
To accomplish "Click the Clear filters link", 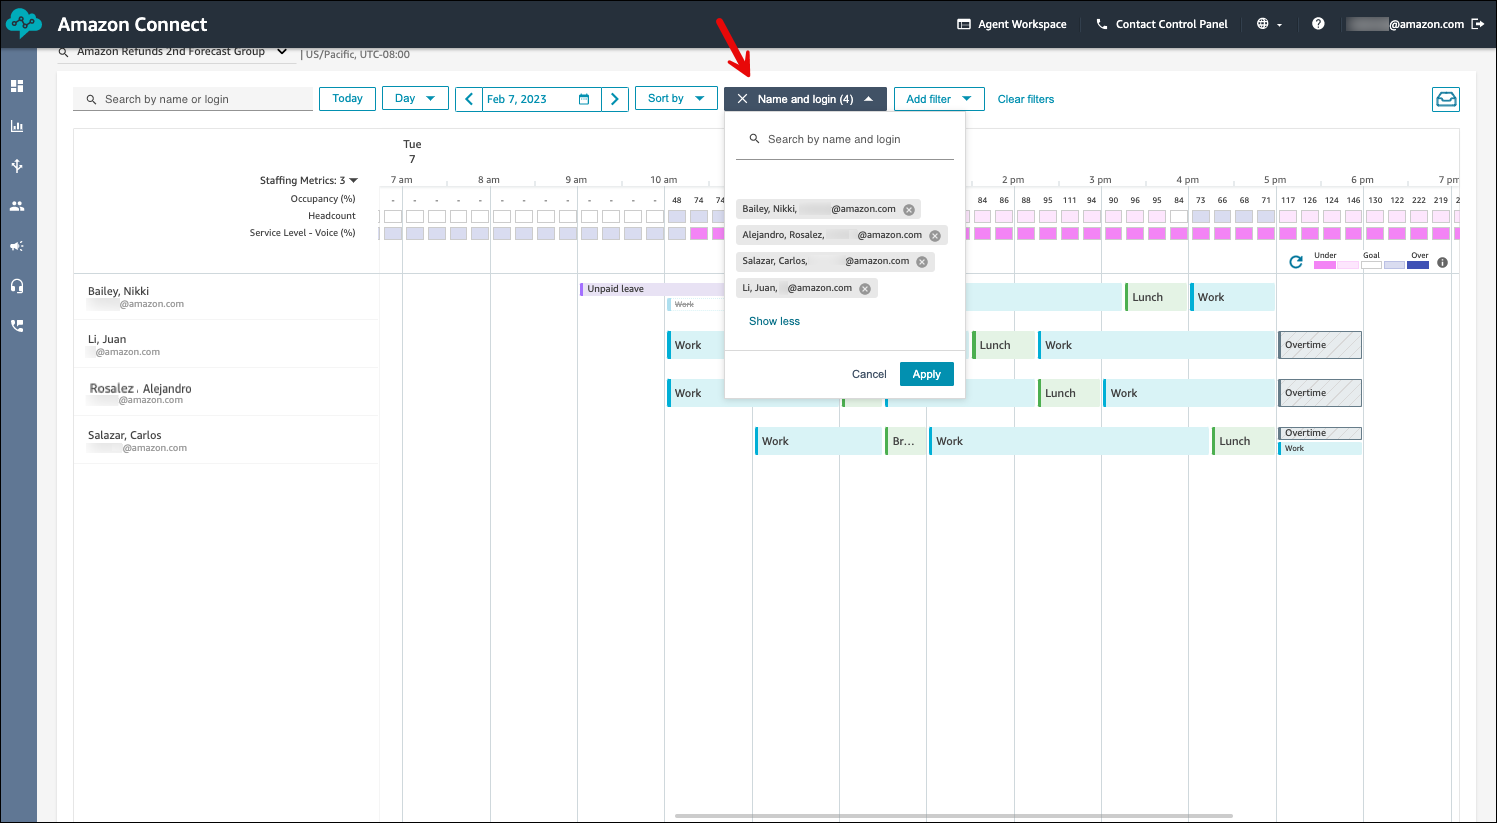I will pyautogui.click(x=1025, y=99).
